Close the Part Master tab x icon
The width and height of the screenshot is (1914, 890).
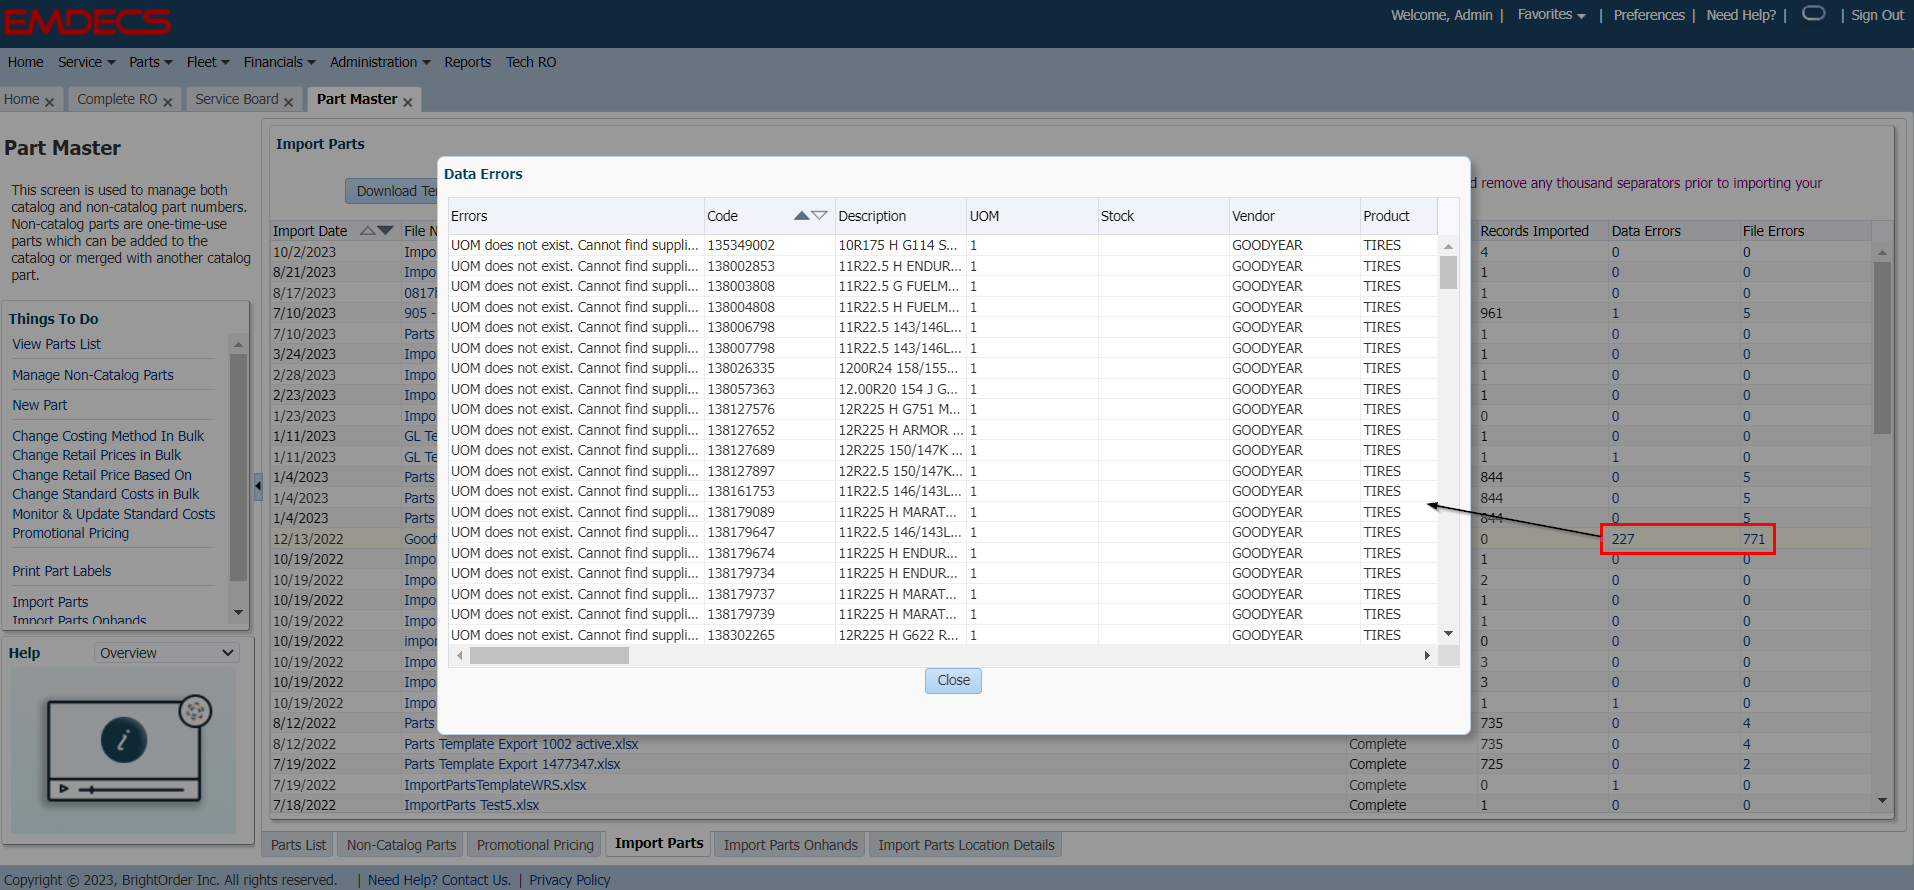tap(407, 102)
